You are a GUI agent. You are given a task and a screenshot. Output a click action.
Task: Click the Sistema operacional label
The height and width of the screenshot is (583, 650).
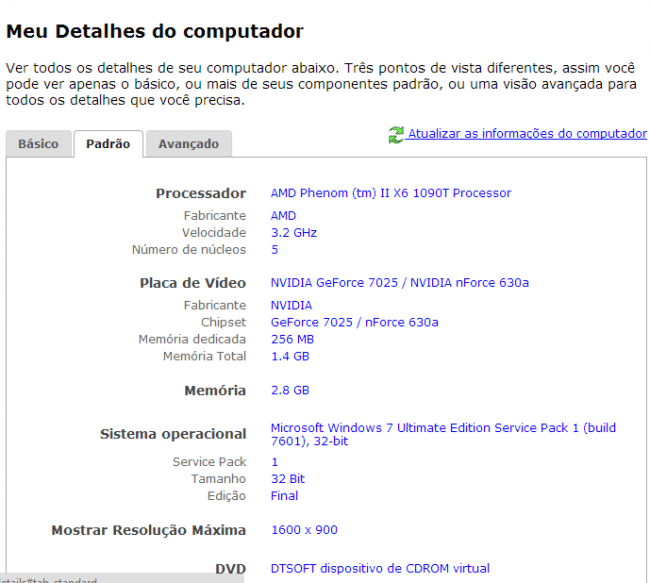(x=173, y=434)
